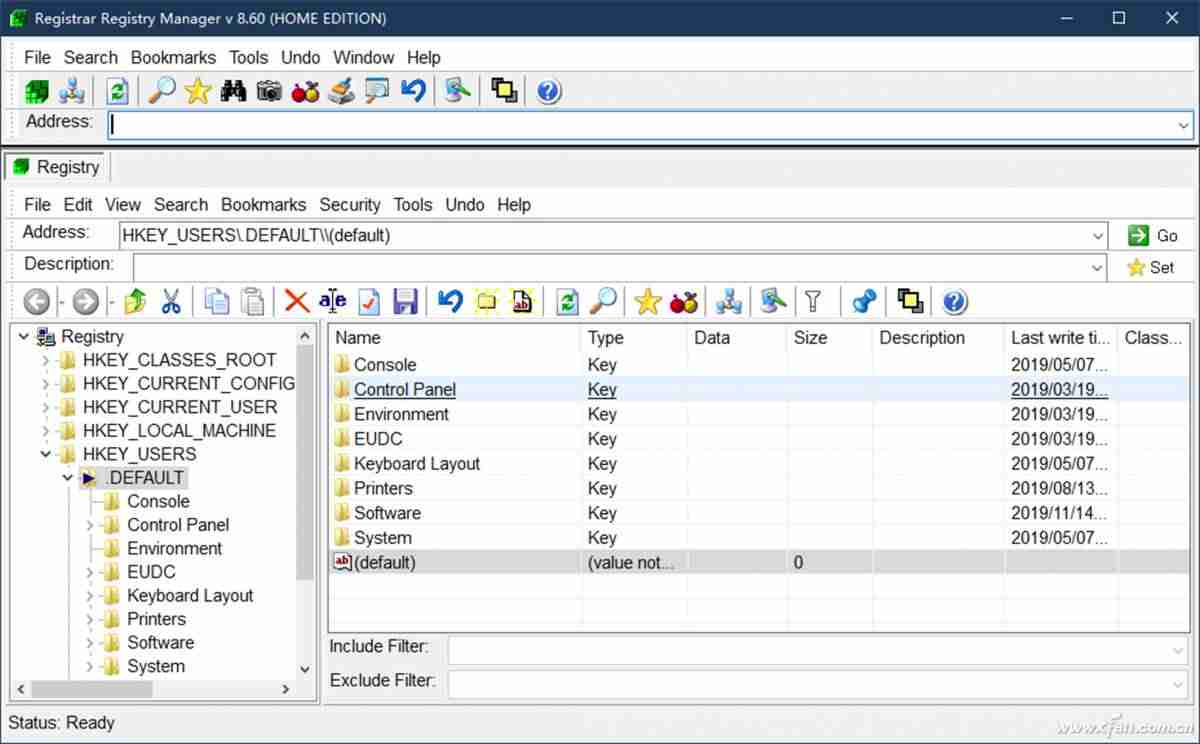1200x744 pixels.
Task: Click the Go button
Action: point(1153,236)
